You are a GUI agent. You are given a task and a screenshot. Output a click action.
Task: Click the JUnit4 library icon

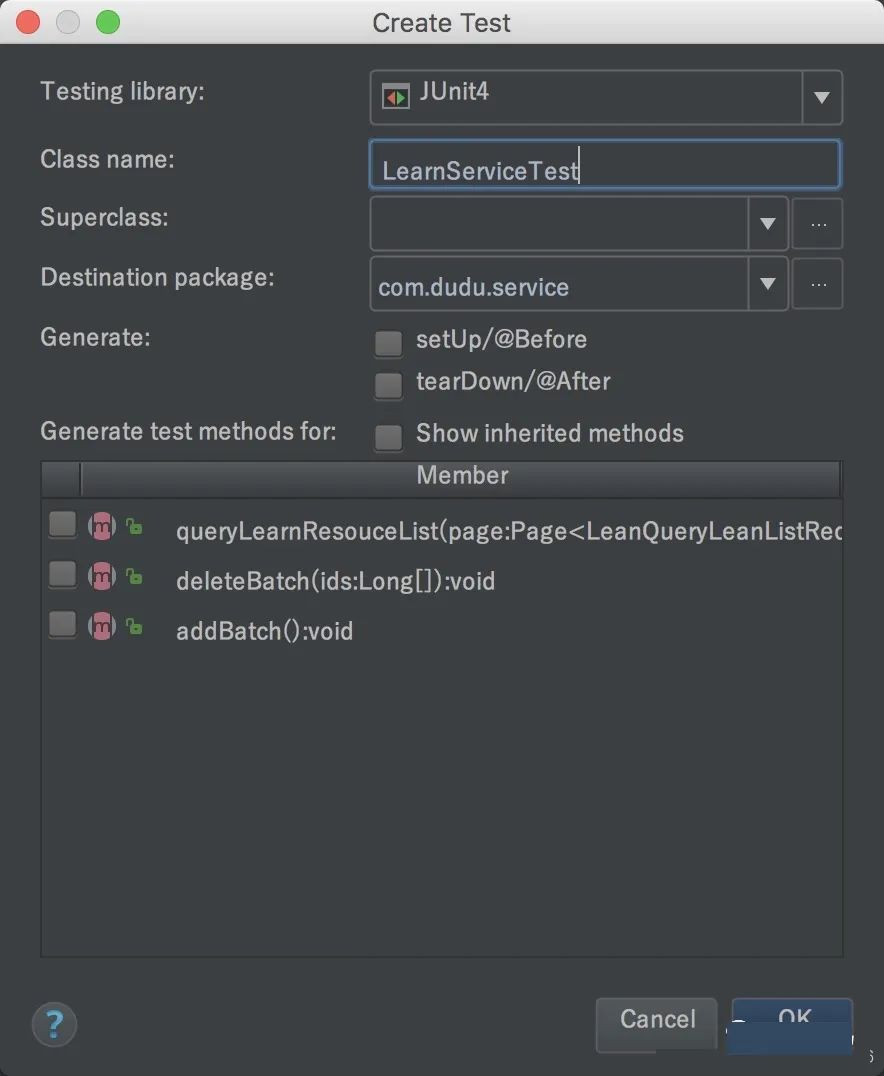[394, 97]
